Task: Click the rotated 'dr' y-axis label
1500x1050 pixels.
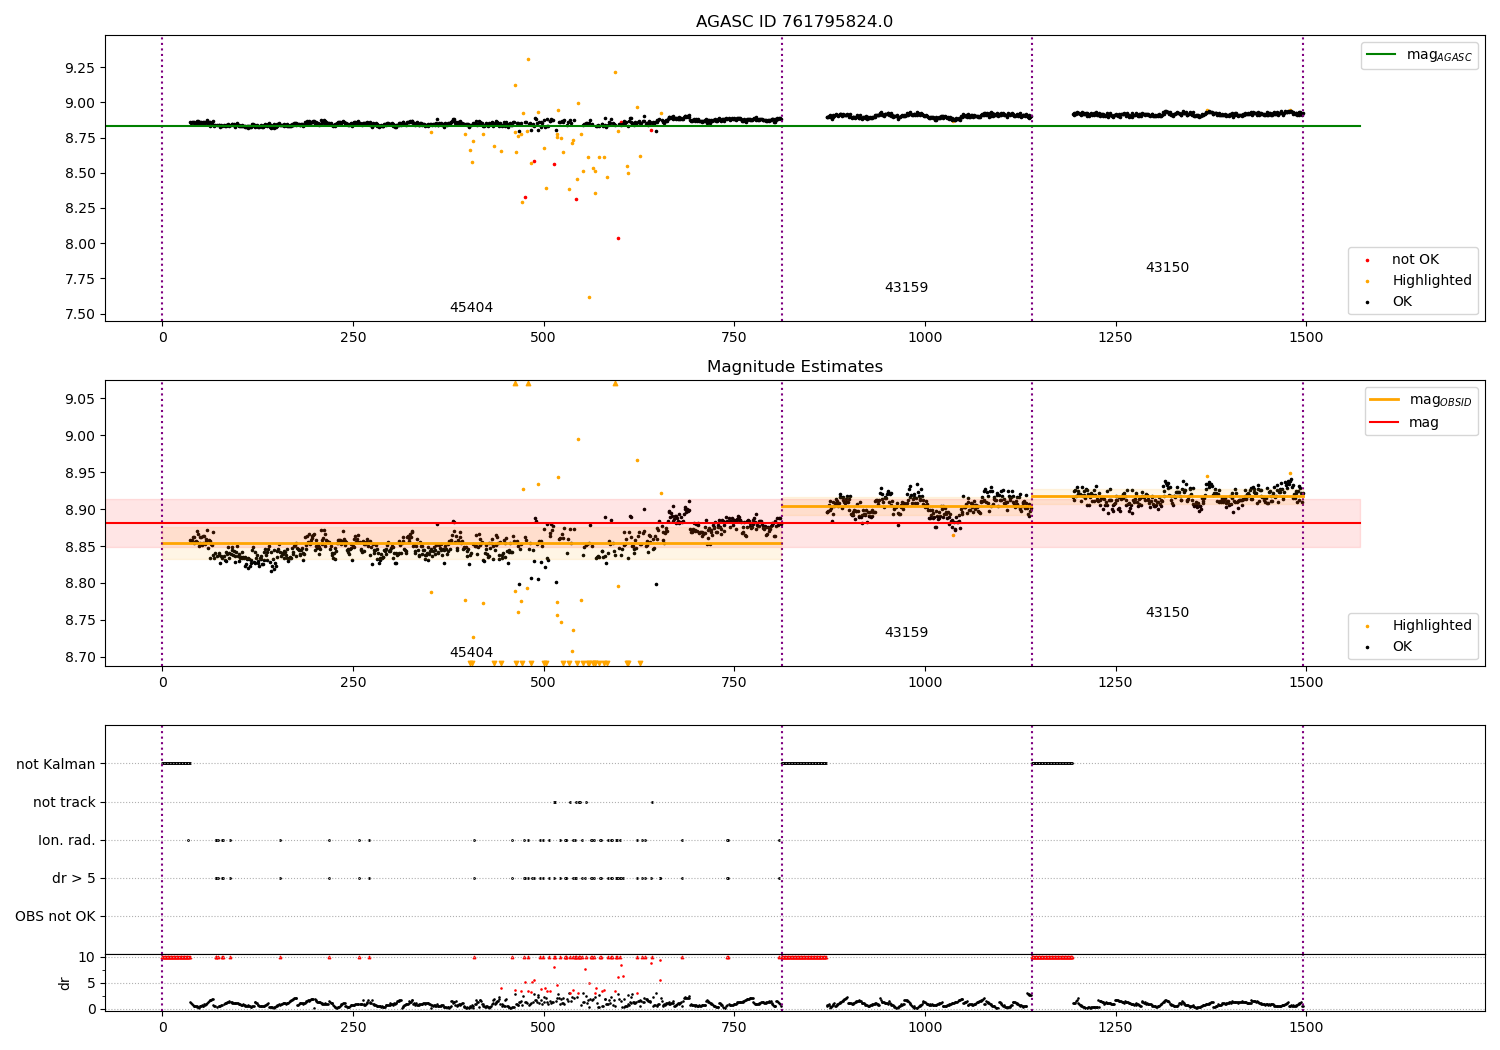Action: pos(65,983)
